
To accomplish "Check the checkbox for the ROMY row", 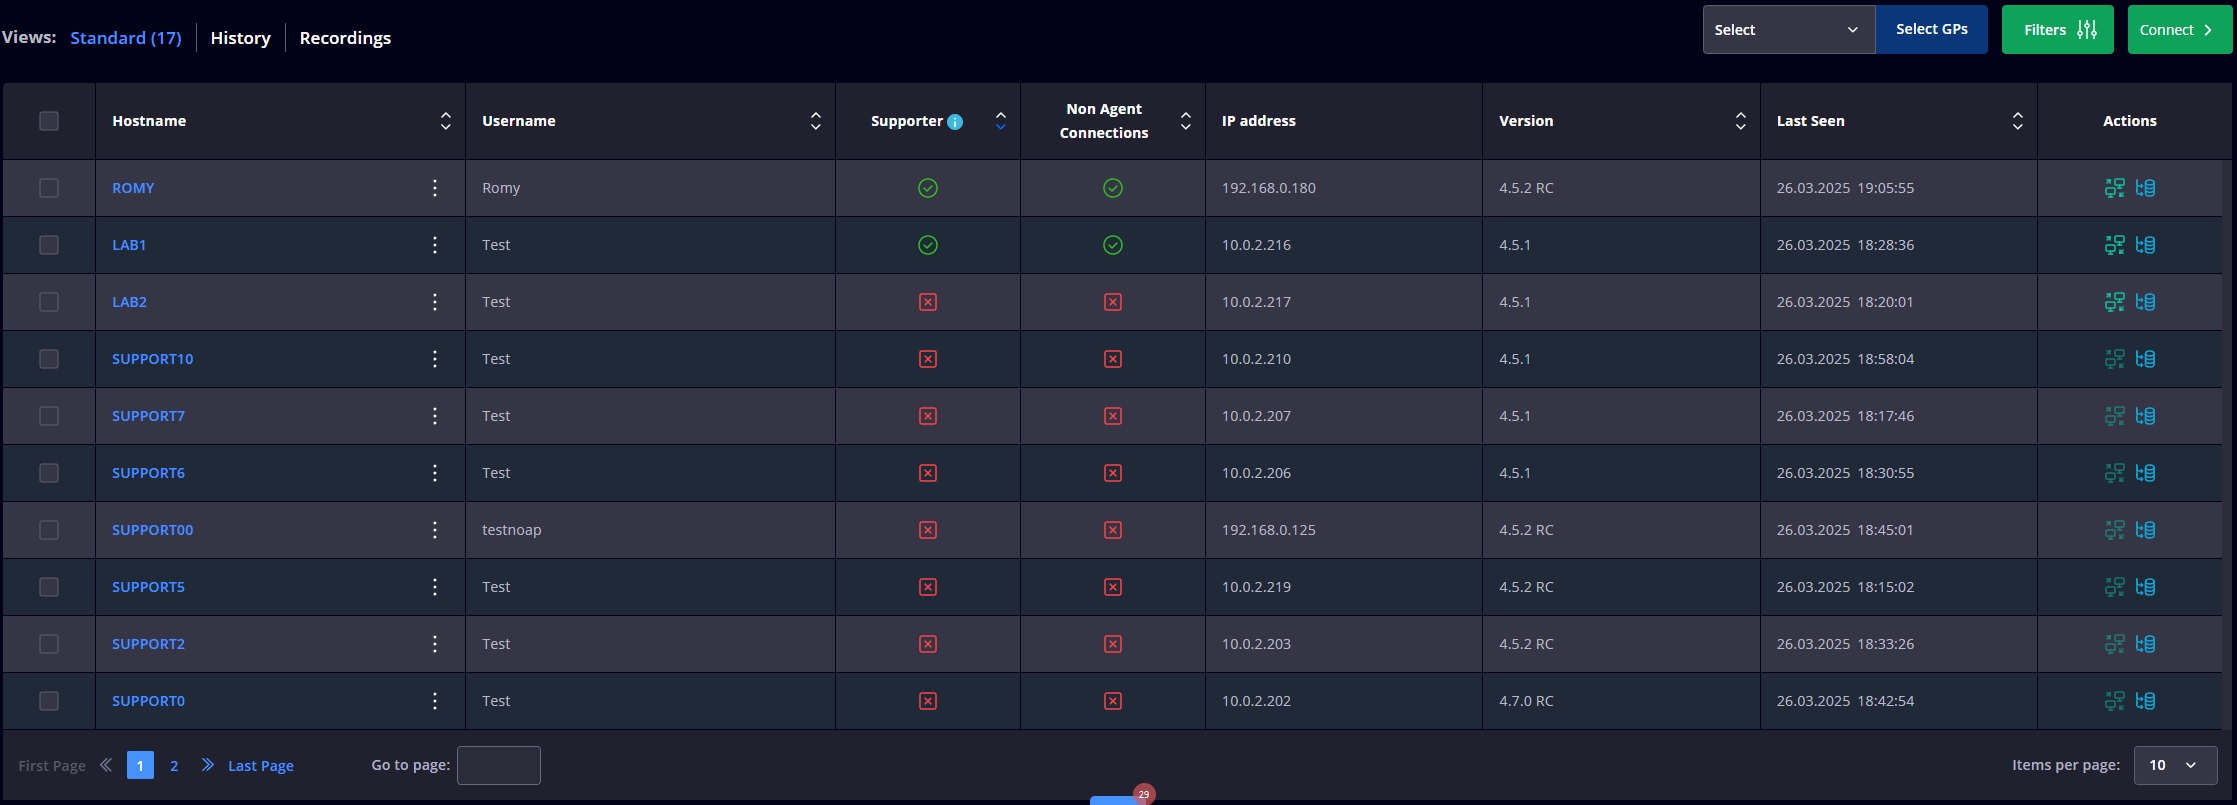I will (49, 188).
